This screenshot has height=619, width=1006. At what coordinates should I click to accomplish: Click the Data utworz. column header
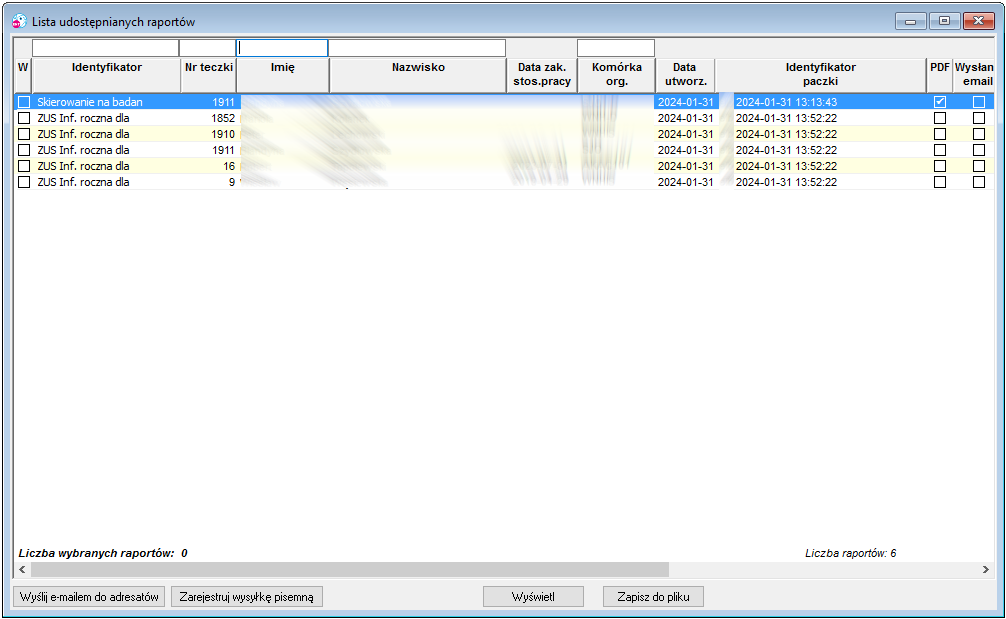[685, 75]
